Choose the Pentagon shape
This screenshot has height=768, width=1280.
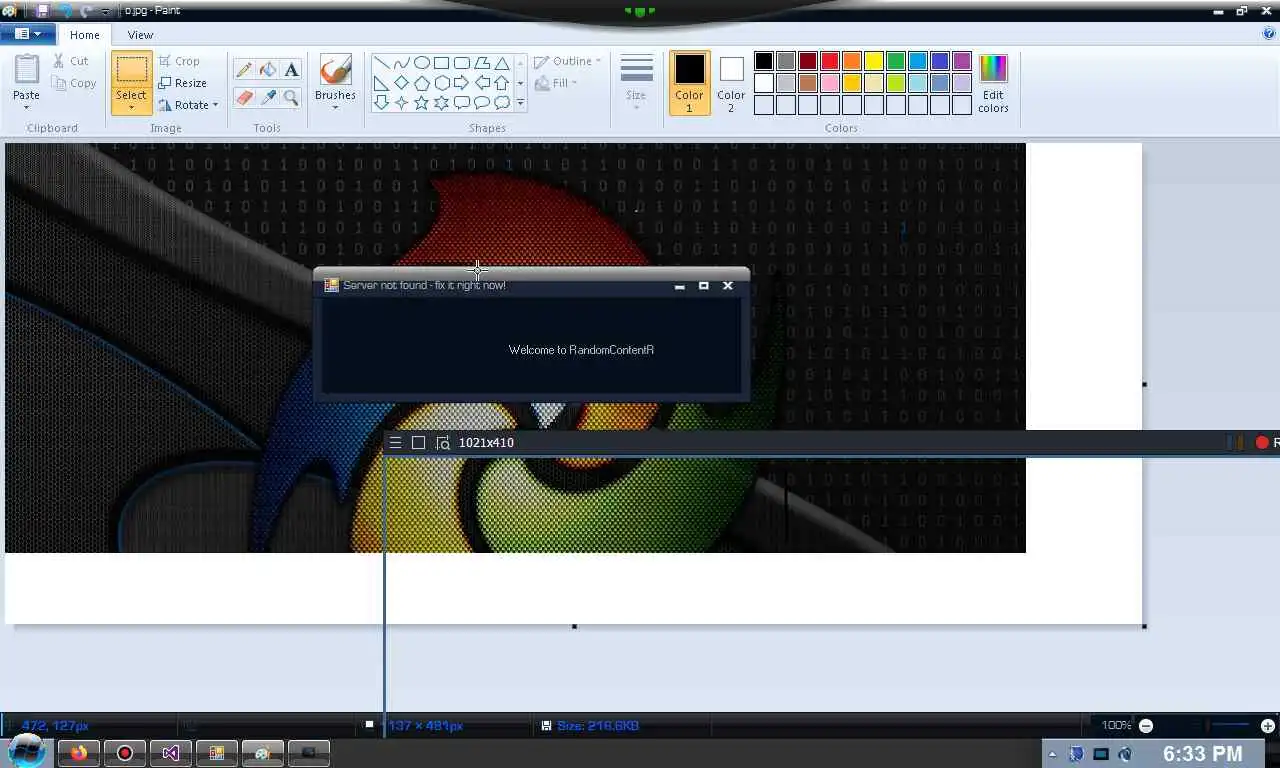click(421, 82)
